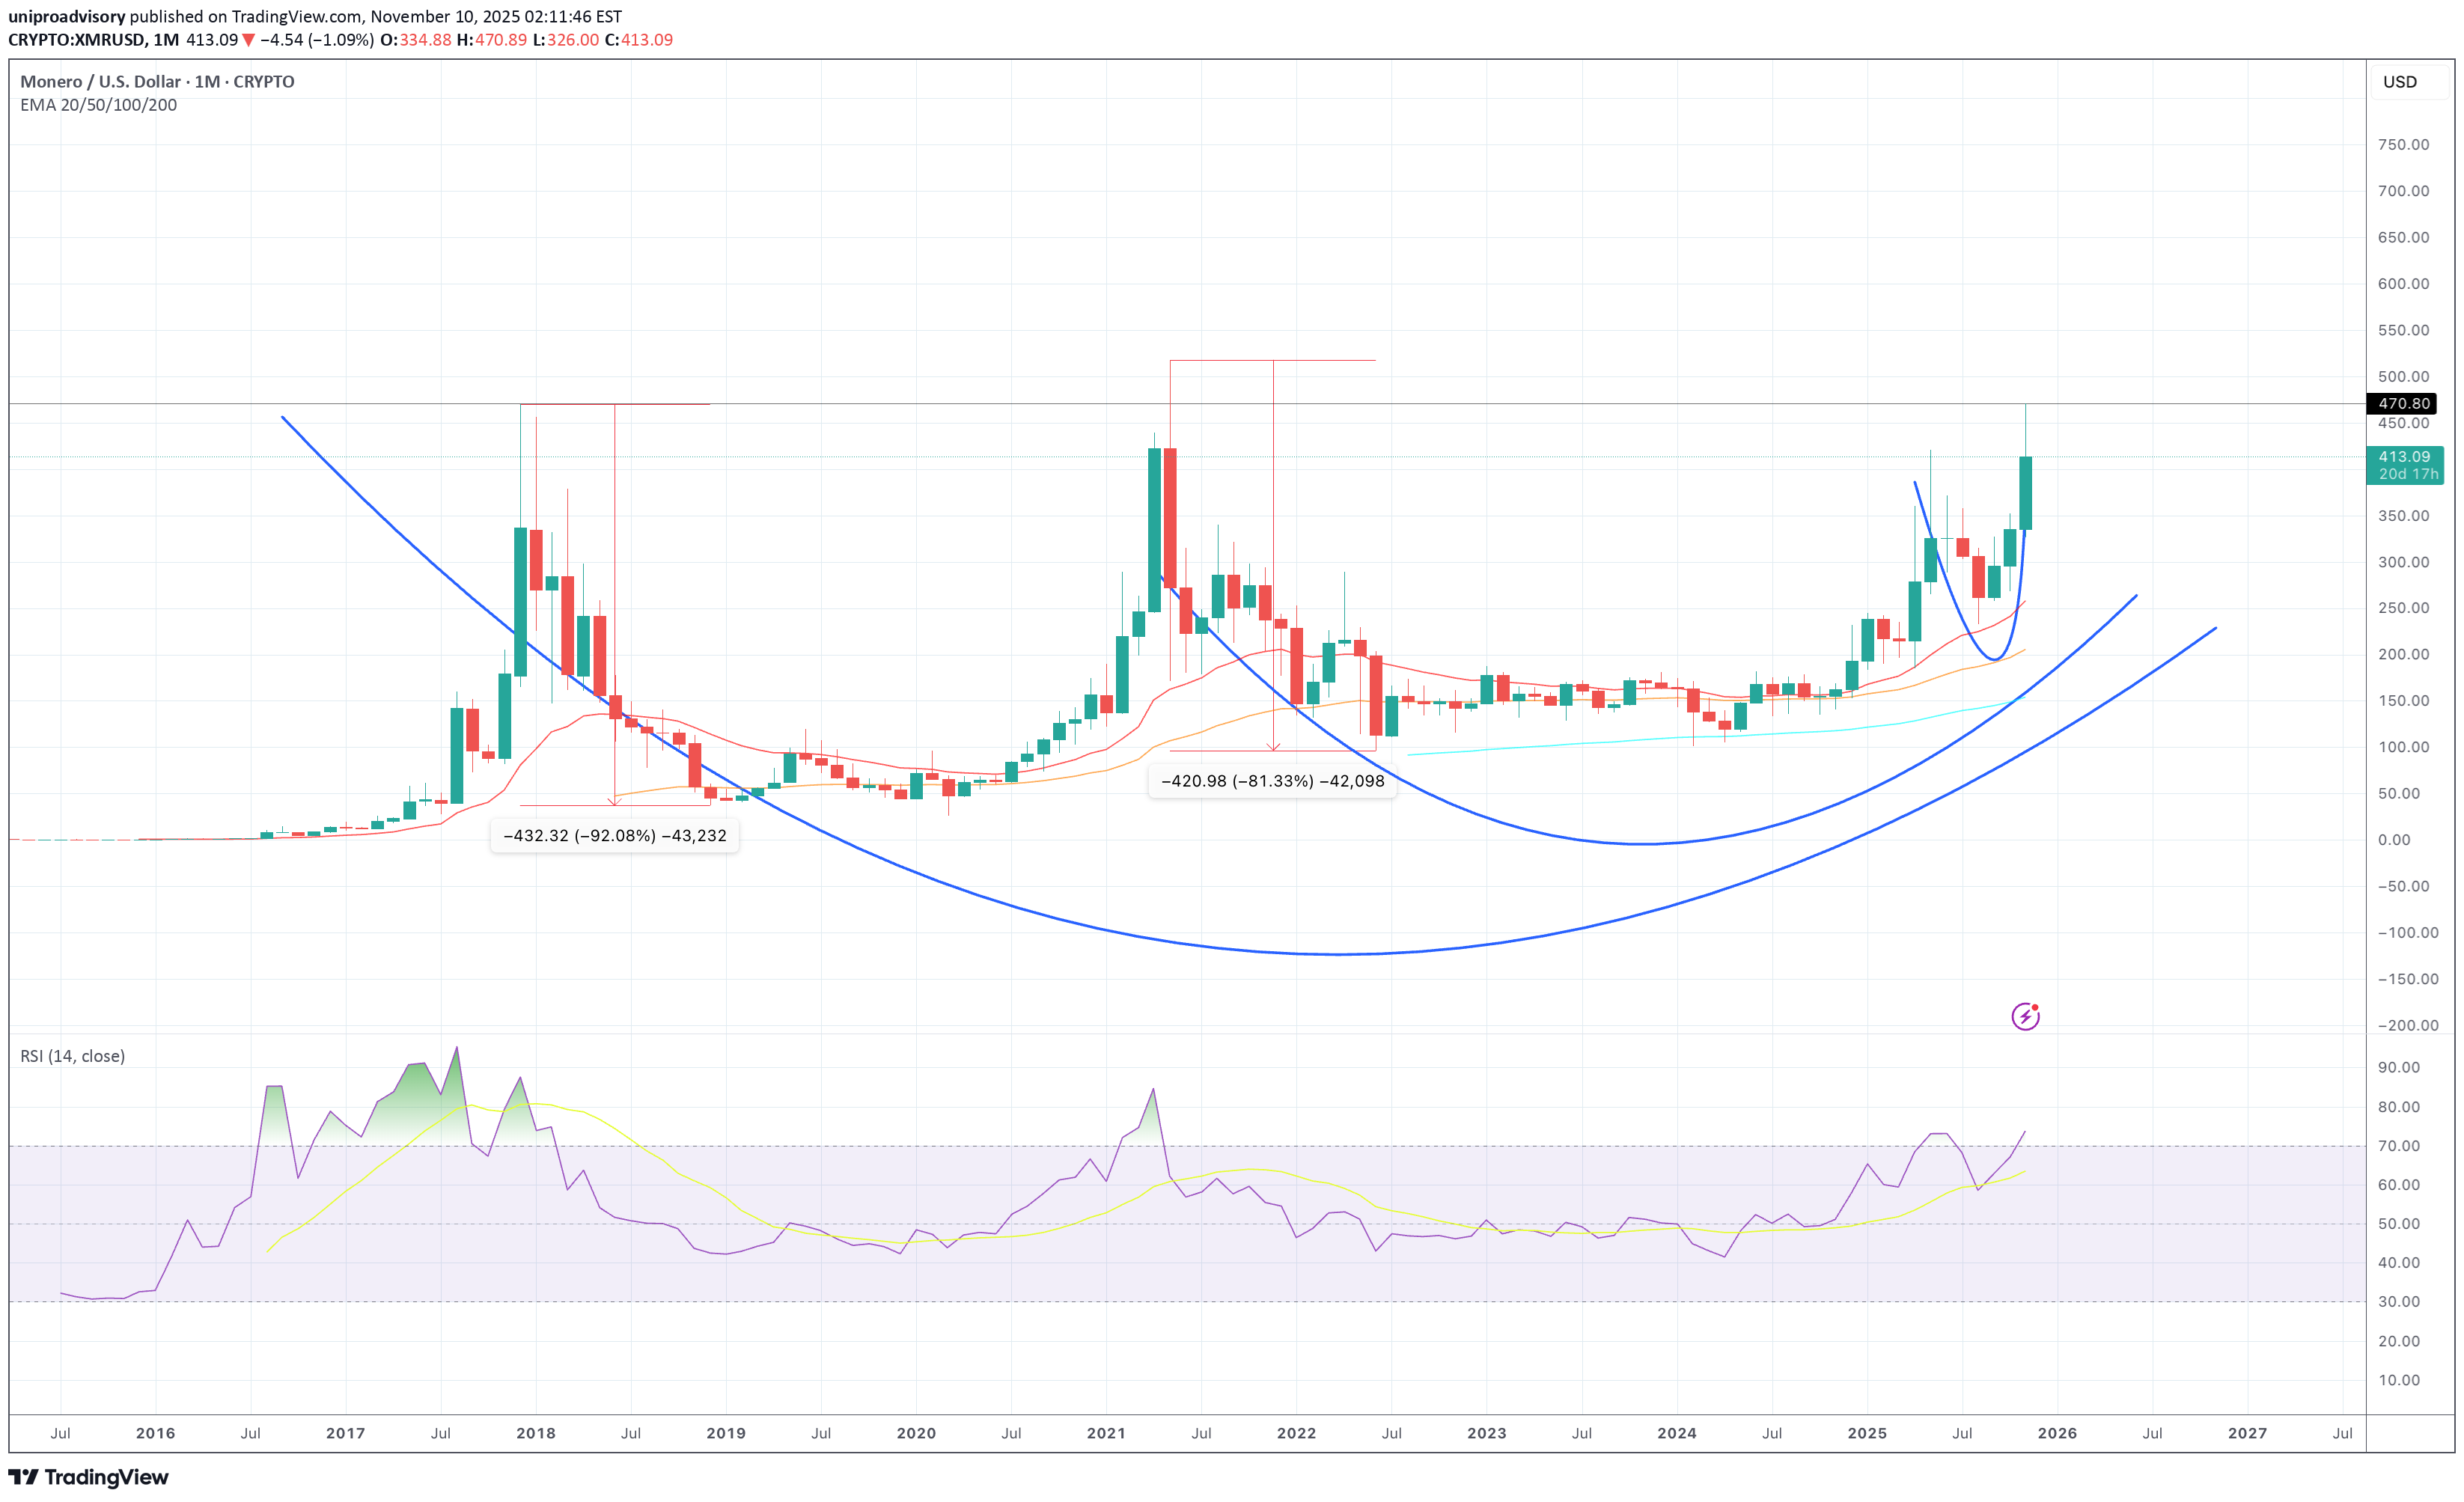Click the purple lightning event icon
The image size is (2464, 1502).
(x=2025, y=1017)
